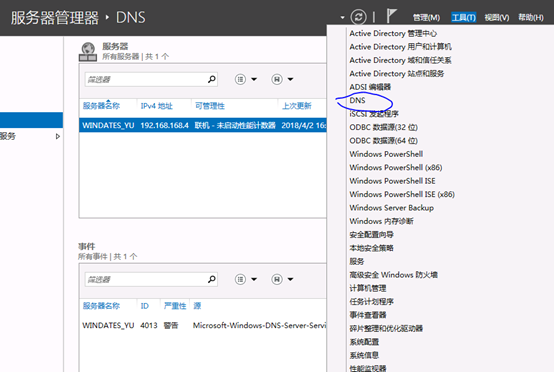The height and width of the screenshot is (372, 554).
Task: Open the notifications flag icon
Action: pyautogui.click(x=391, y=16)
